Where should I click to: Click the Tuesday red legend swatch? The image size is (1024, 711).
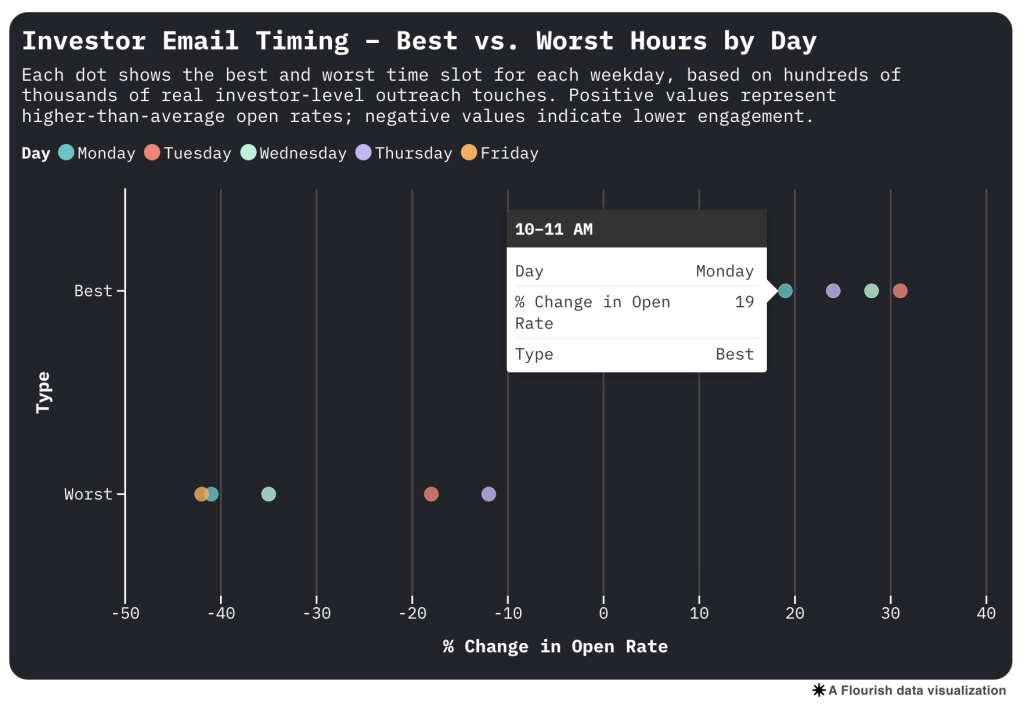point(152,153)
